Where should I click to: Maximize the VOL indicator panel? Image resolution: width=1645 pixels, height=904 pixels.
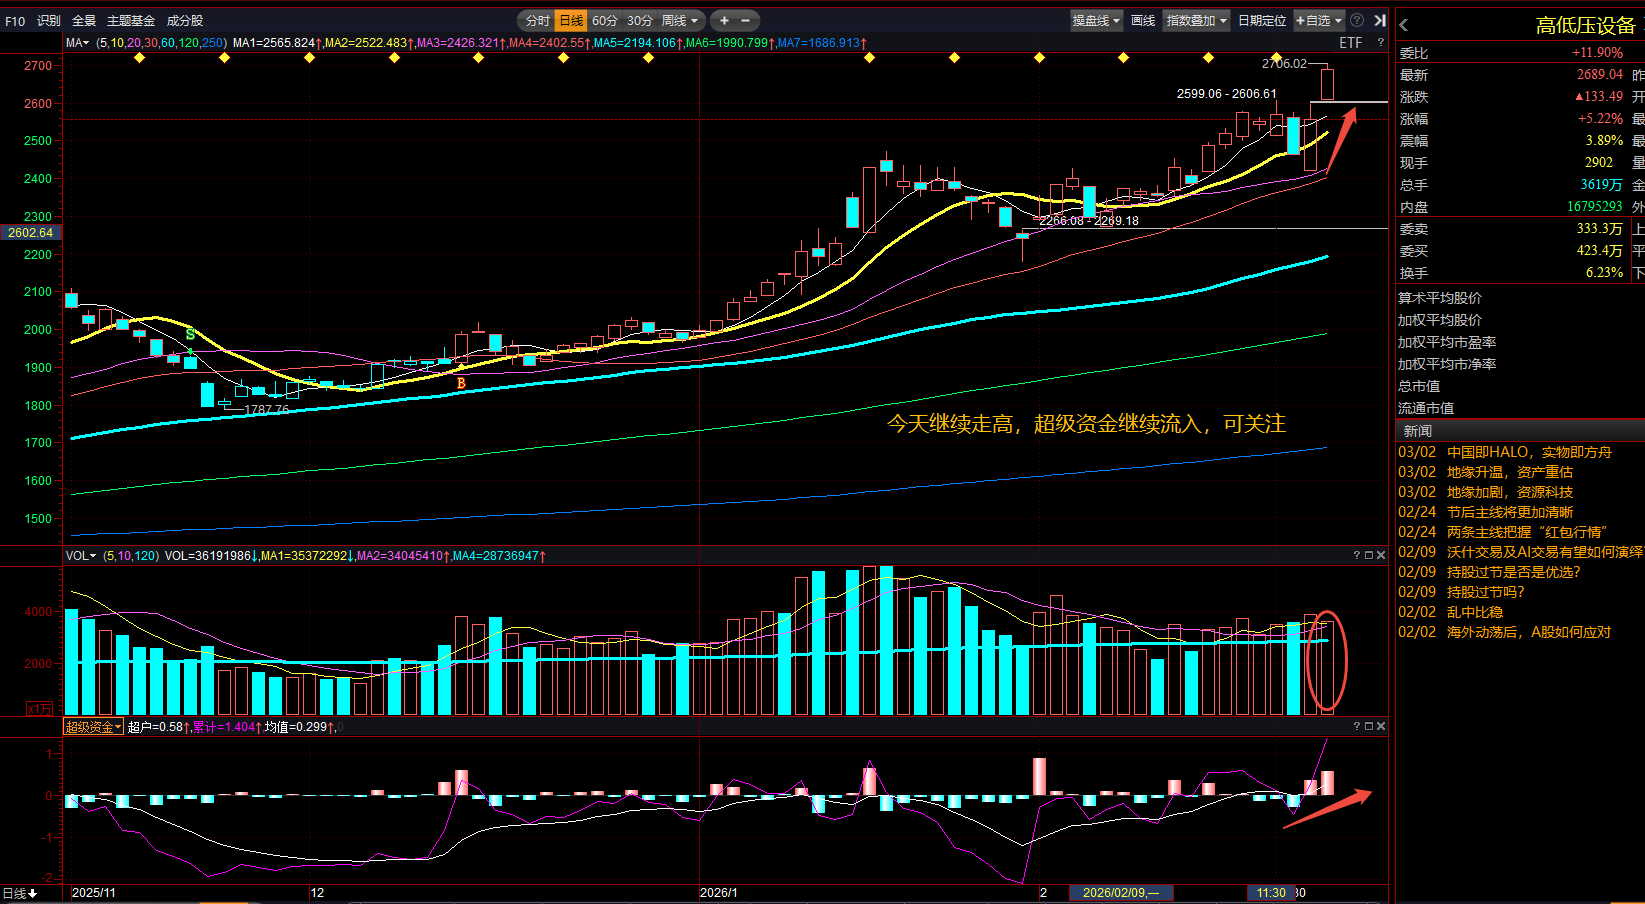[1369, 555]
